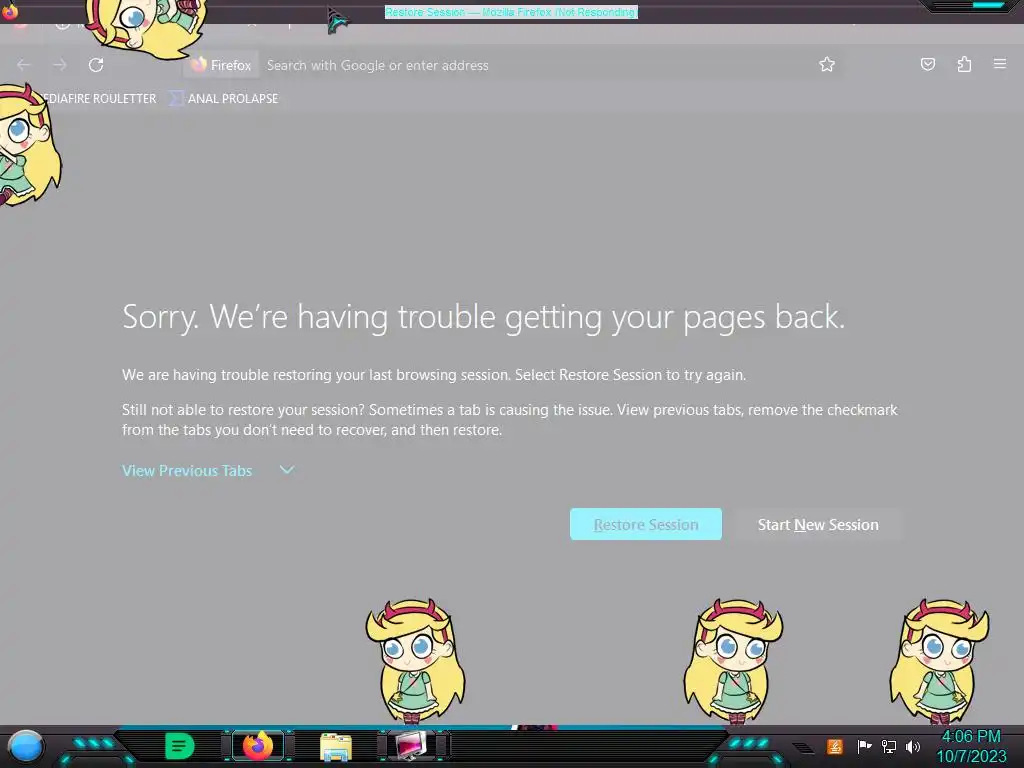Reload the current page
The width and height of the screenshot is (1024, 768).
(x=96, y=65)
